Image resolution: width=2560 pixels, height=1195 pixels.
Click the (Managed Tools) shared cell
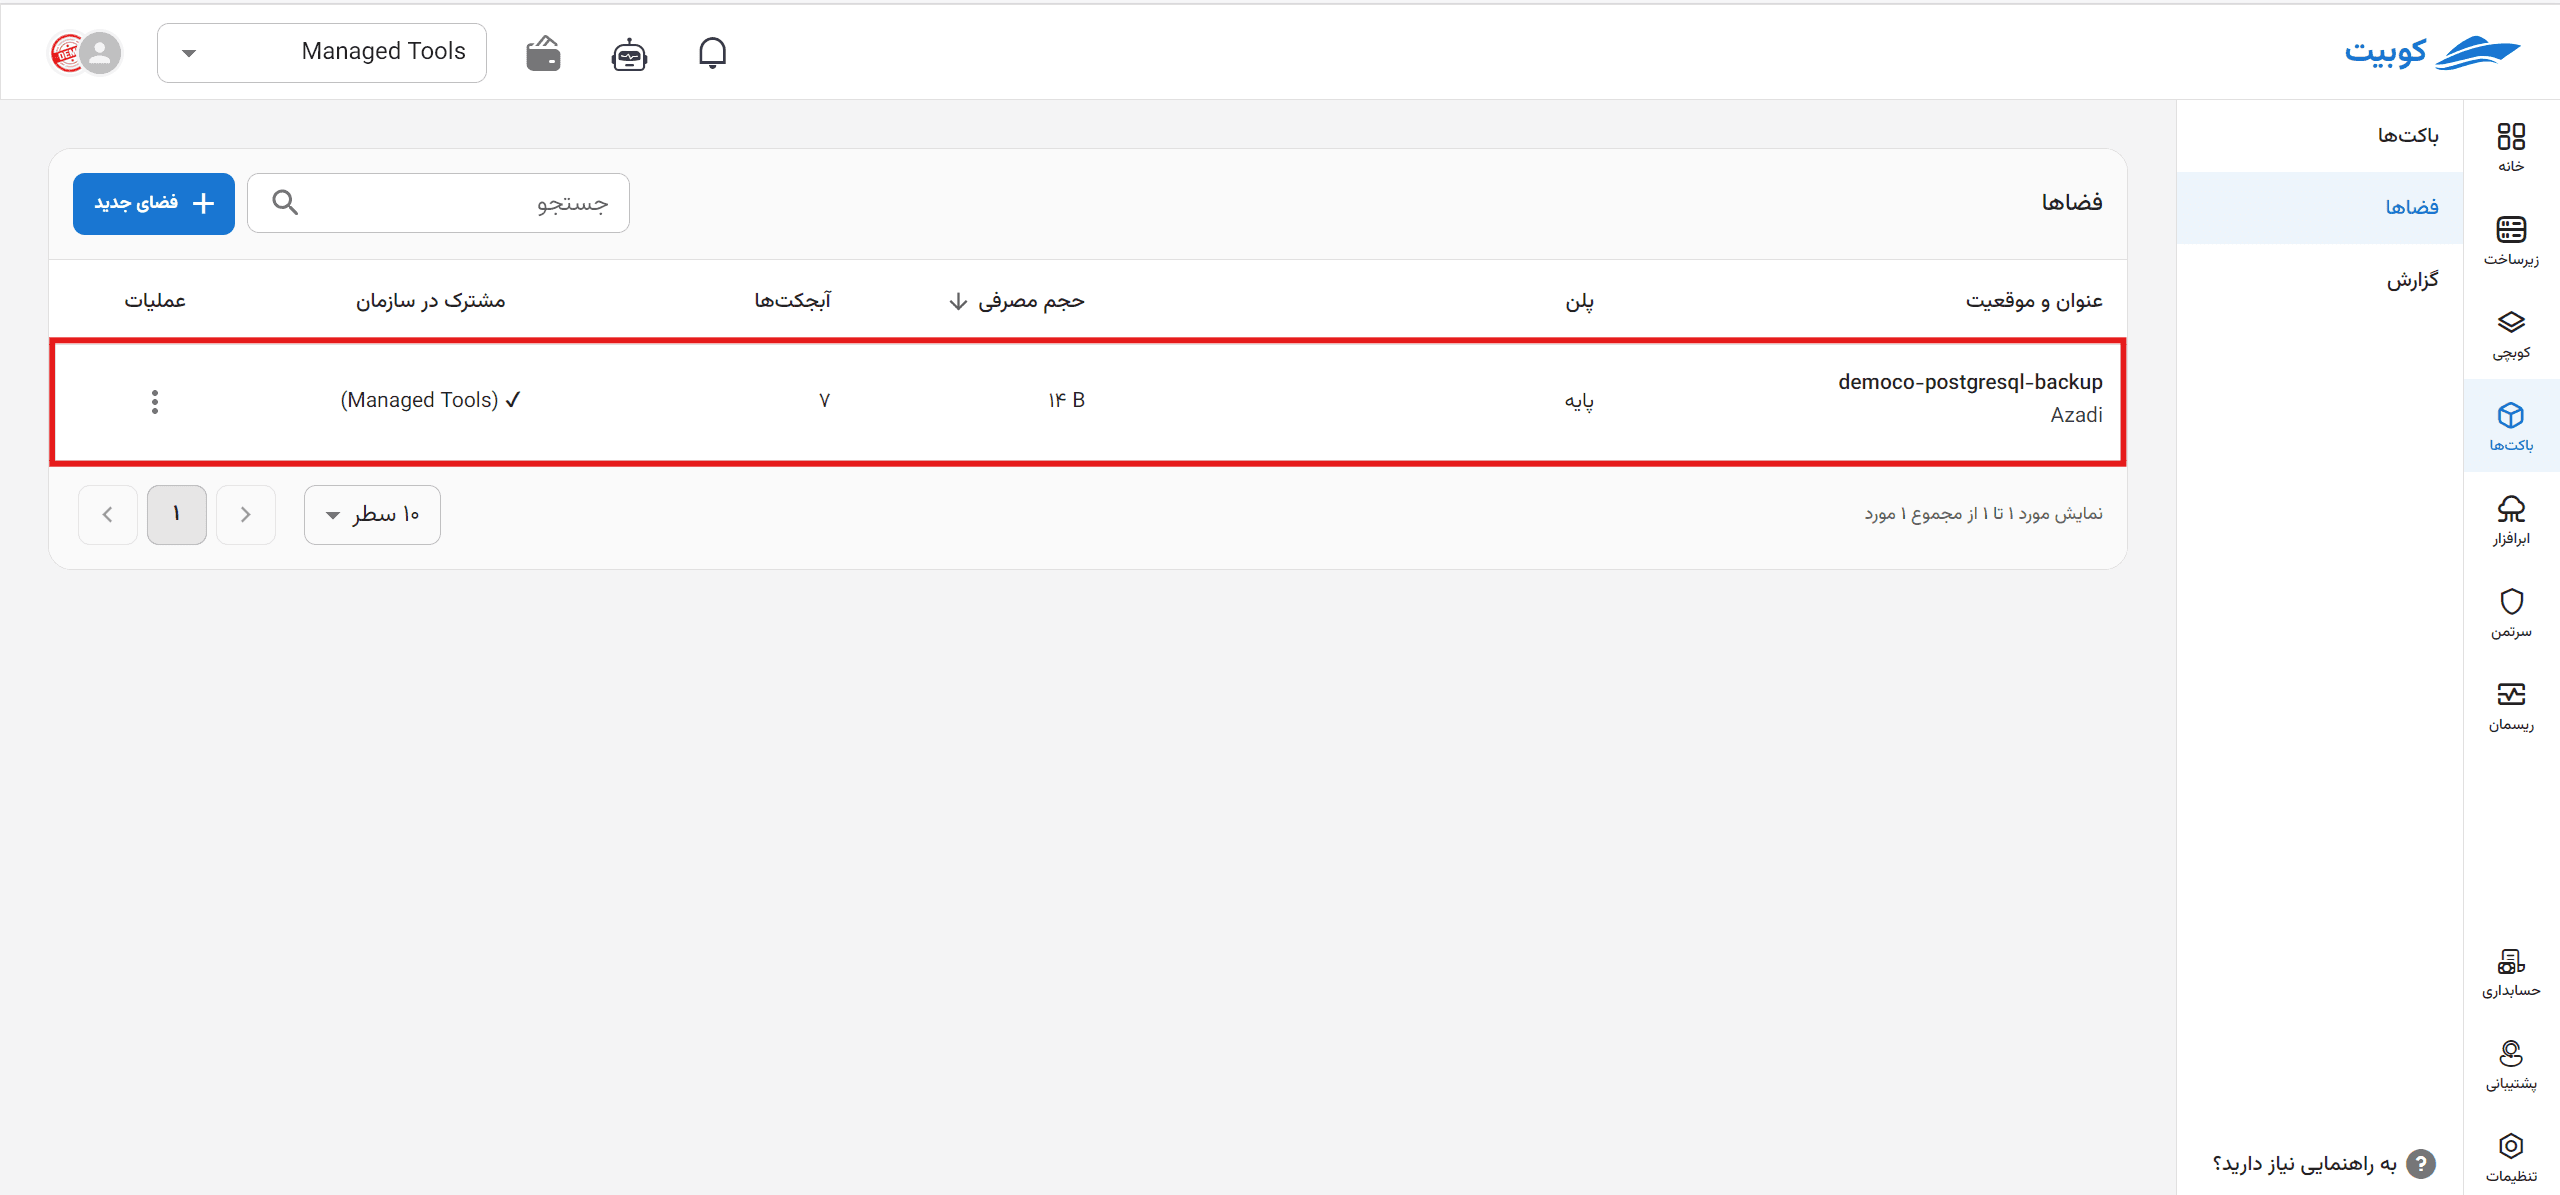point(430,400)
